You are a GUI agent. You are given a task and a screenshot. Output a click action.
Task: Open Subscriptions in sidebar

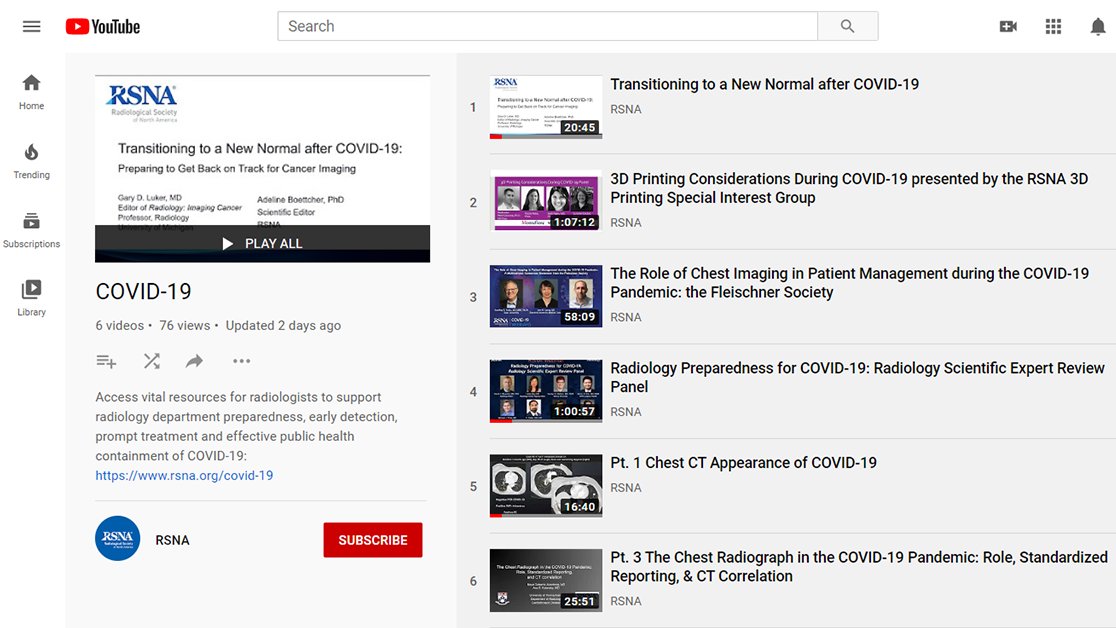point(31,230)
